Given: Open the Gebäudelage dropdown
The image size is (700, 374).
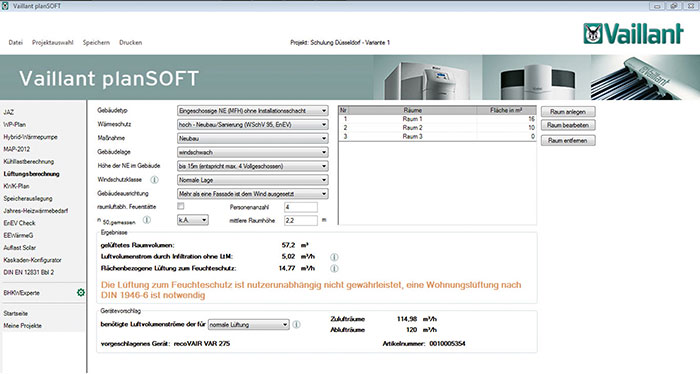Looking at the screenshot, I should click(x=253, y=152).
